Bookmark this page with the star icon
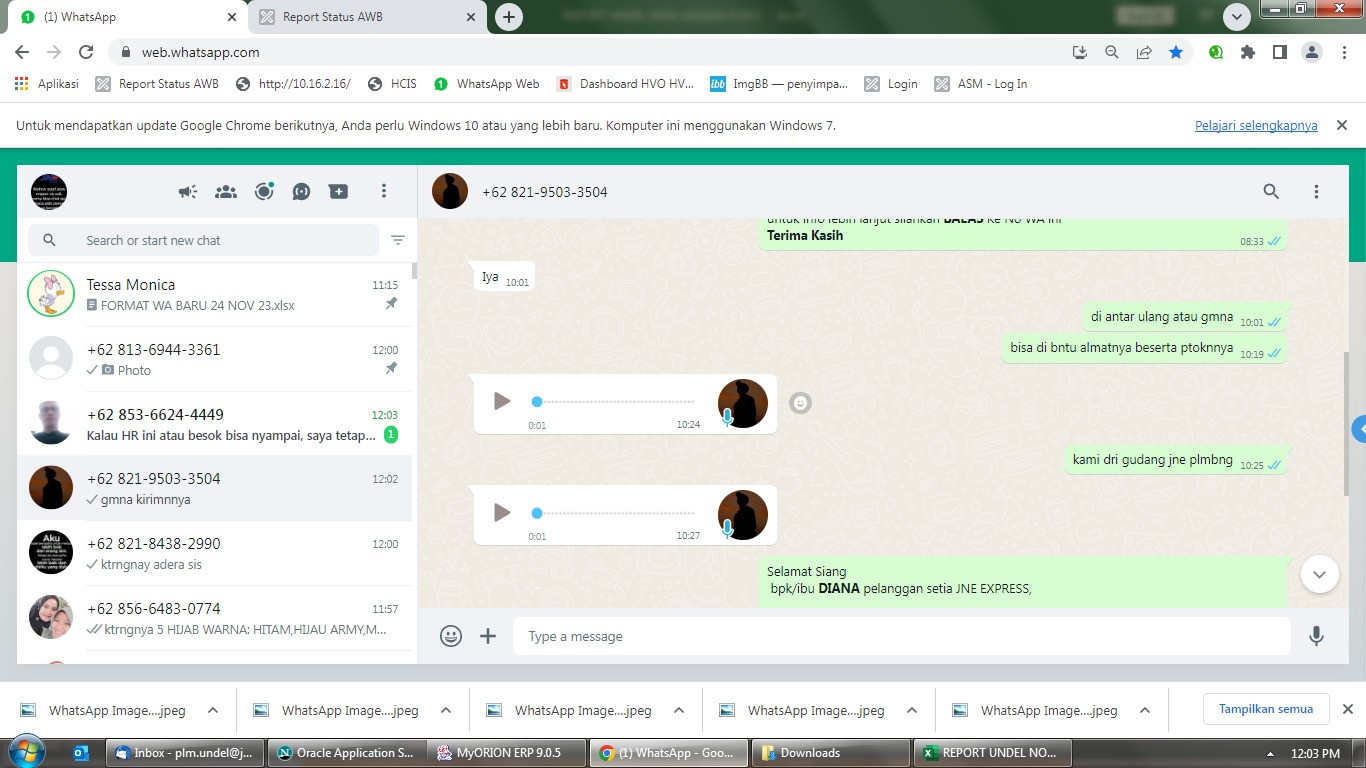The height and width of the screenshot is (768, 1366). 1176,52
